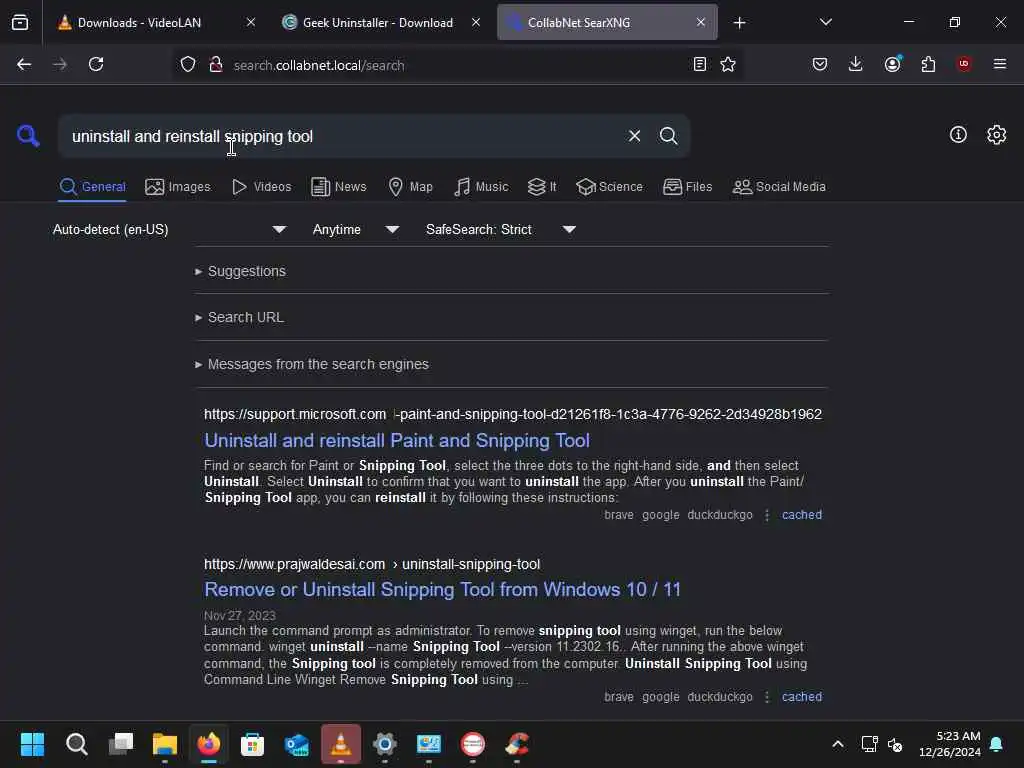The image size is (1024, 768).
Task: Open the SafeSearch: Strict dropdown
Action: pos(500,229)
